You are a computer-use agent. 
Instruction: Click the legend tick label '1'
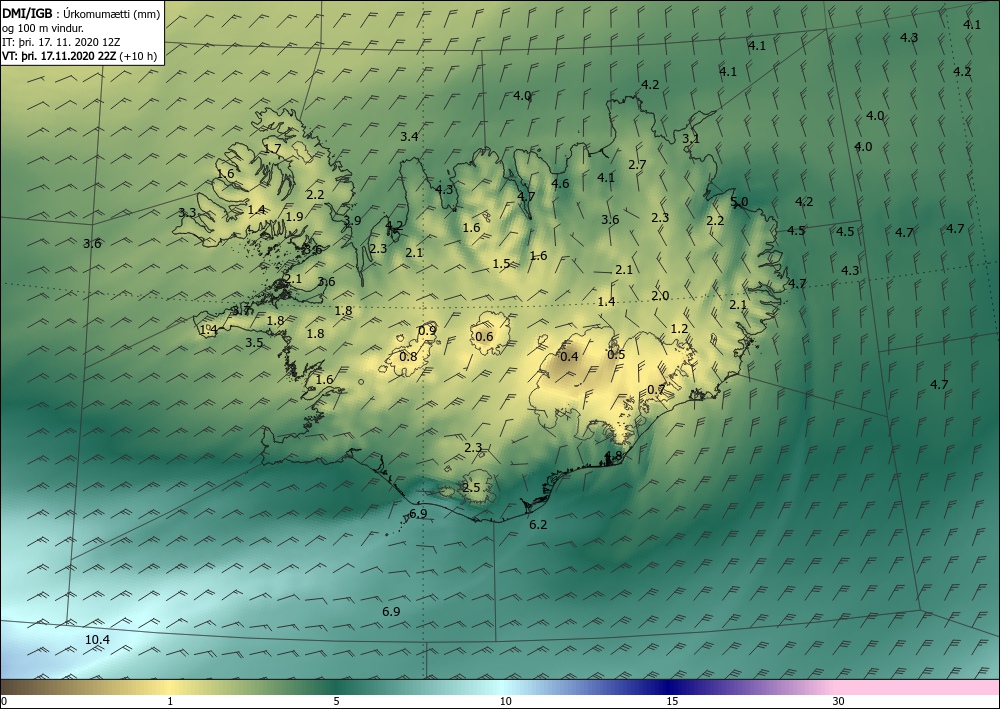(170, 701)
